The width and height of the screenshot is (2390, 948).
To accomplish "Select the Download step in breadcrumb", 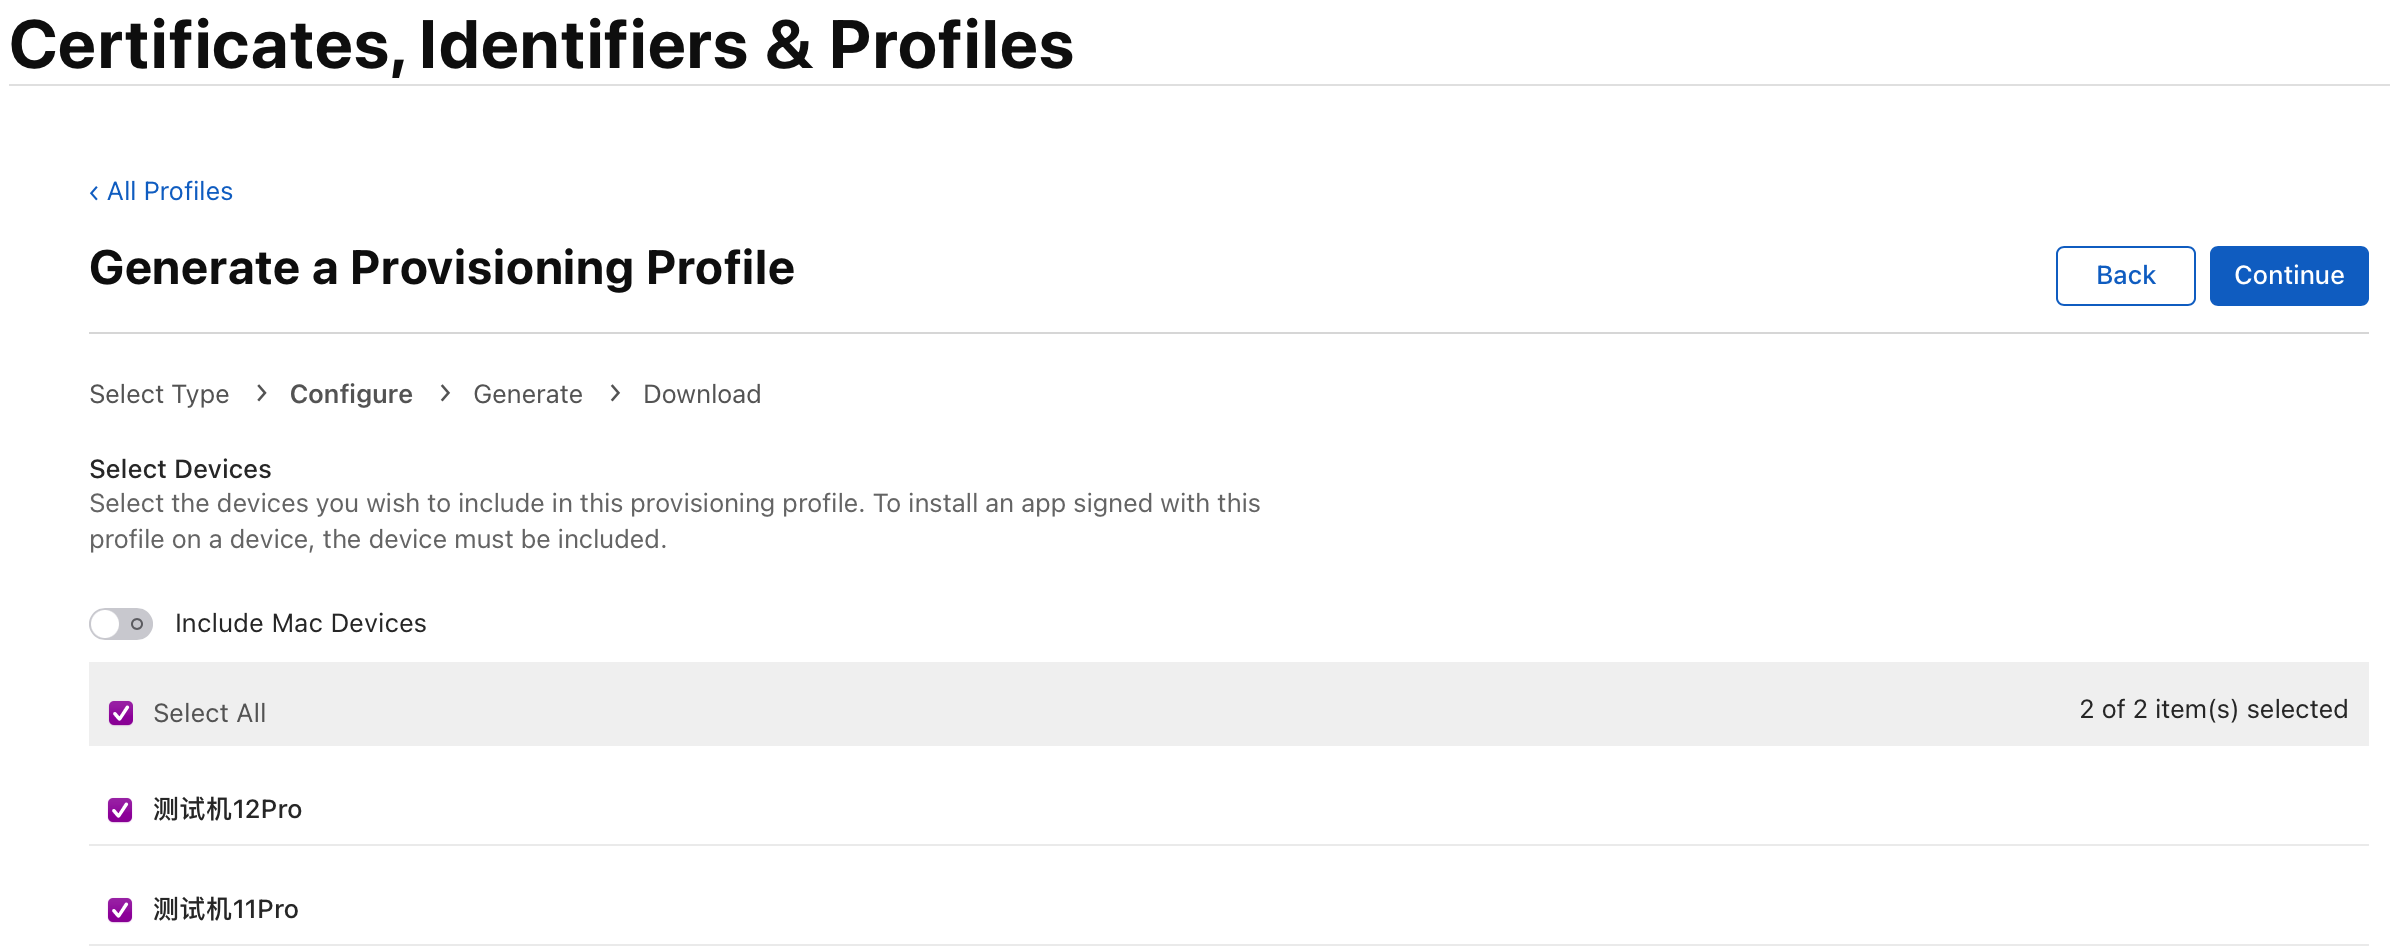I will coord(702,394).
